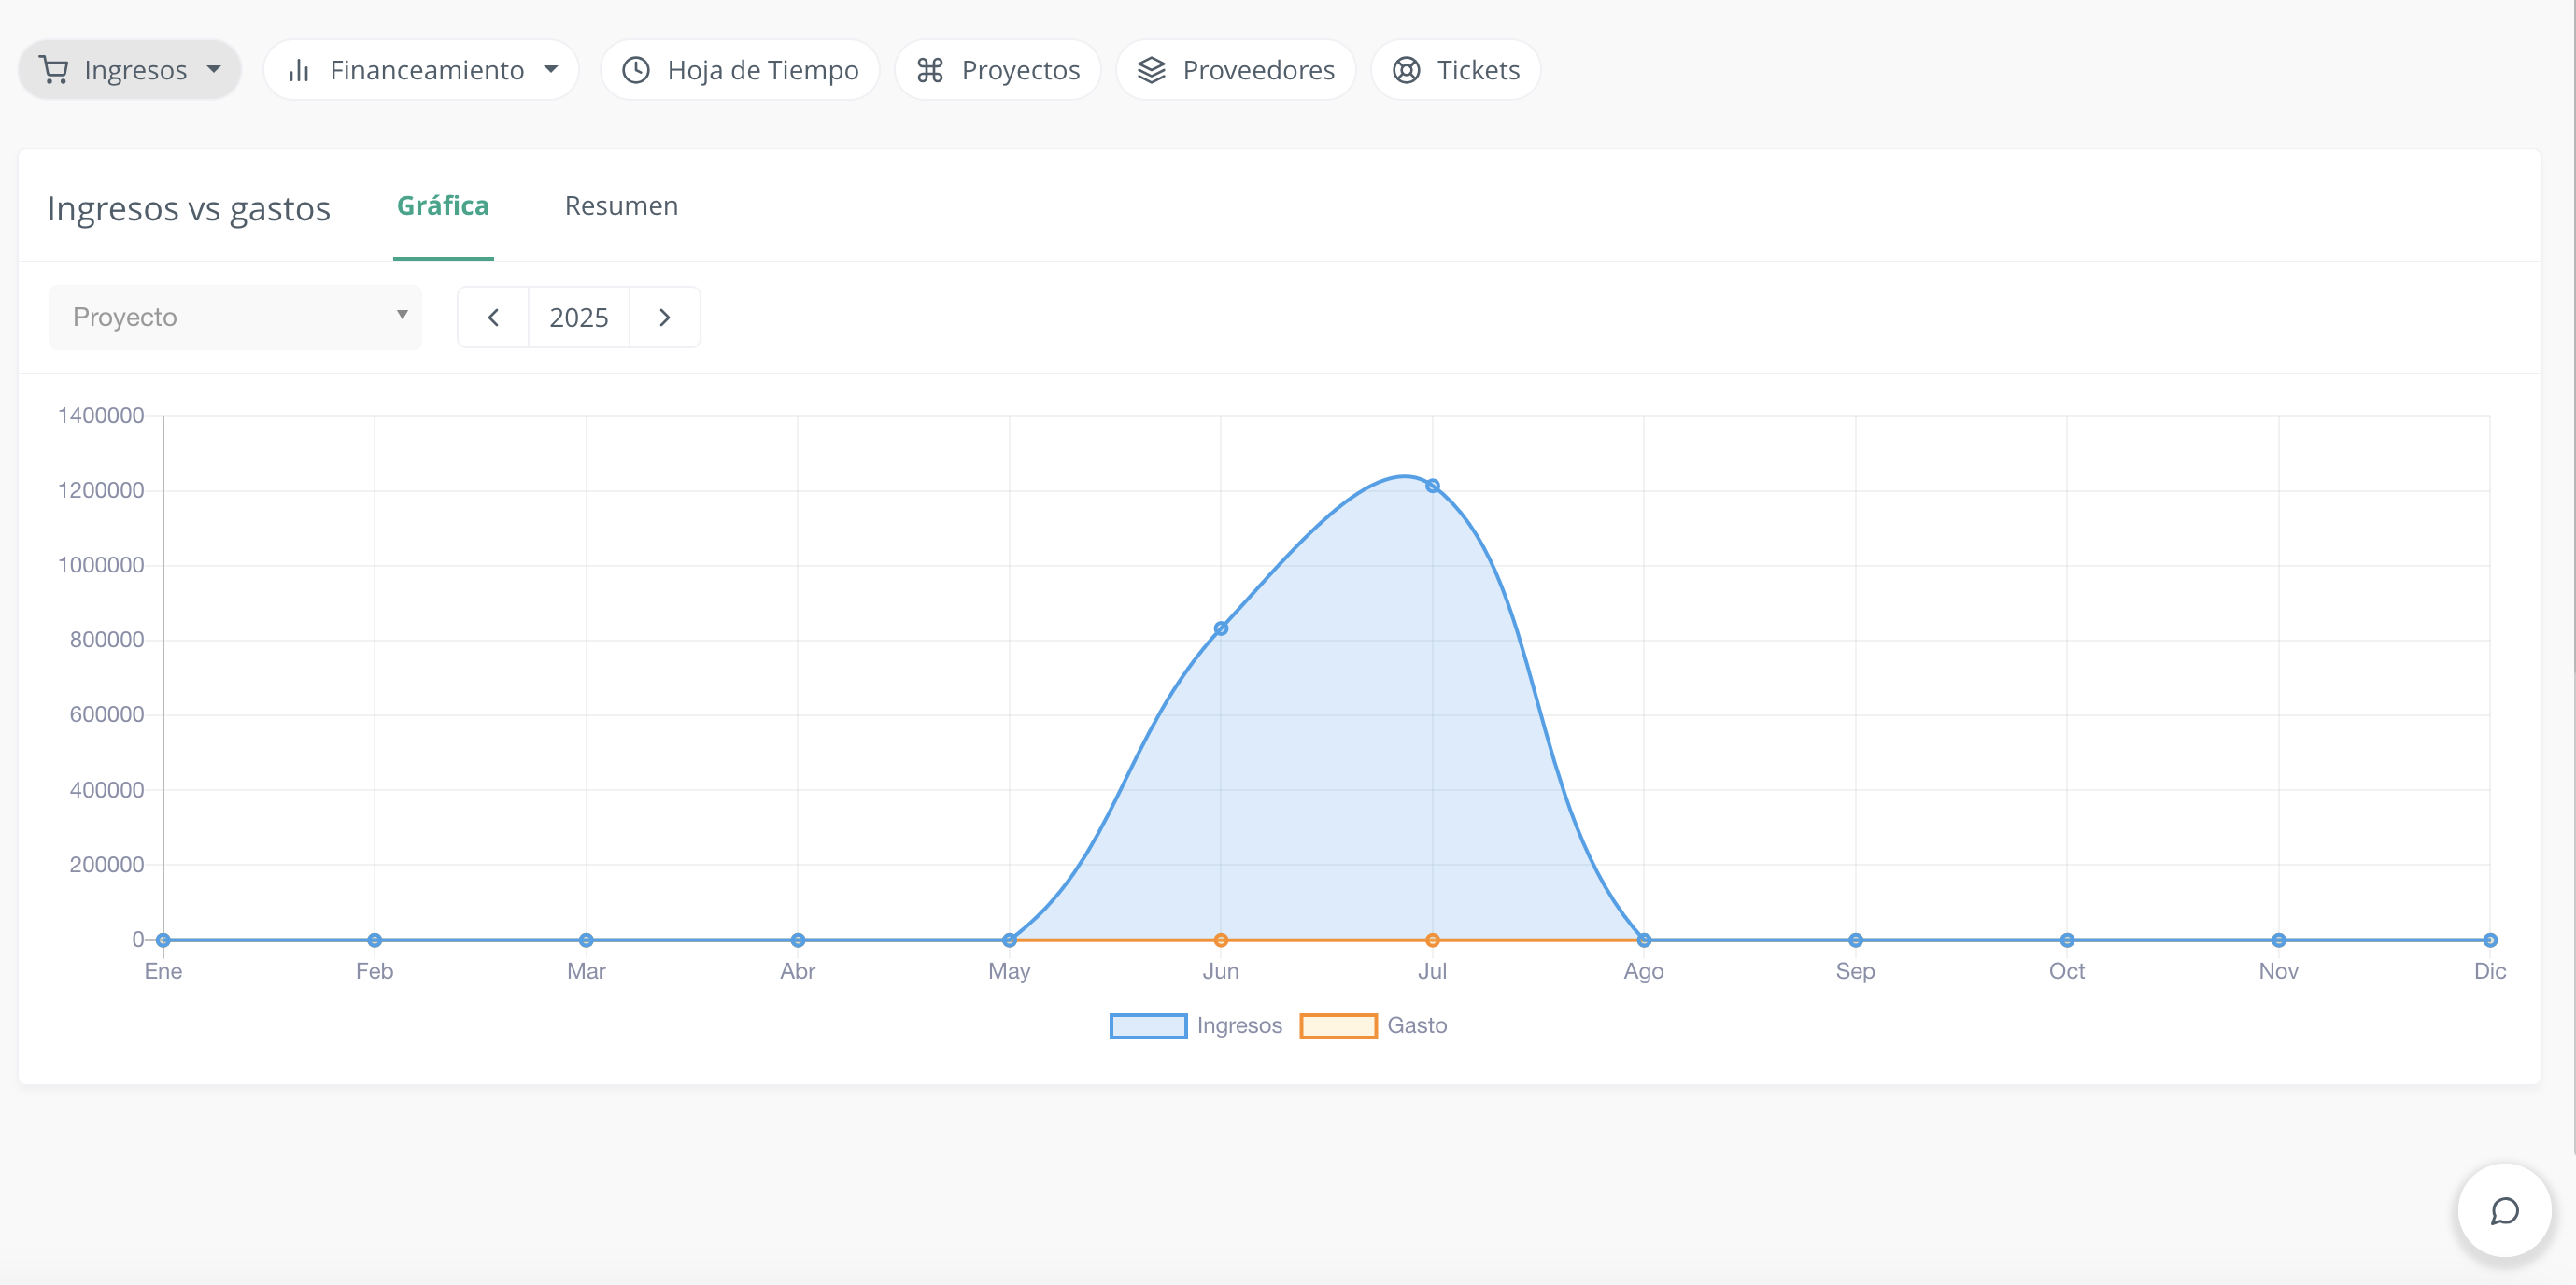This screenshot has height=1285, width=2576.
Task: Click the layers icon for Proveedores
Action: tap(1151, 70)
